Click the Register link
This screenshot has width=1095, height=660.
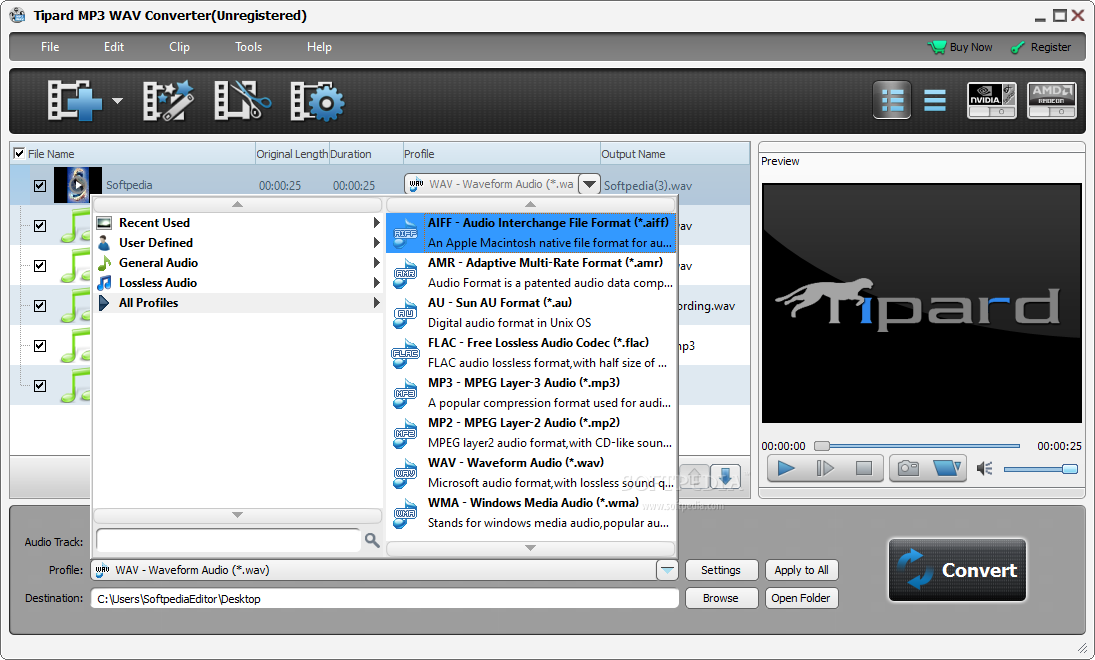click(x=1041, y=47)
